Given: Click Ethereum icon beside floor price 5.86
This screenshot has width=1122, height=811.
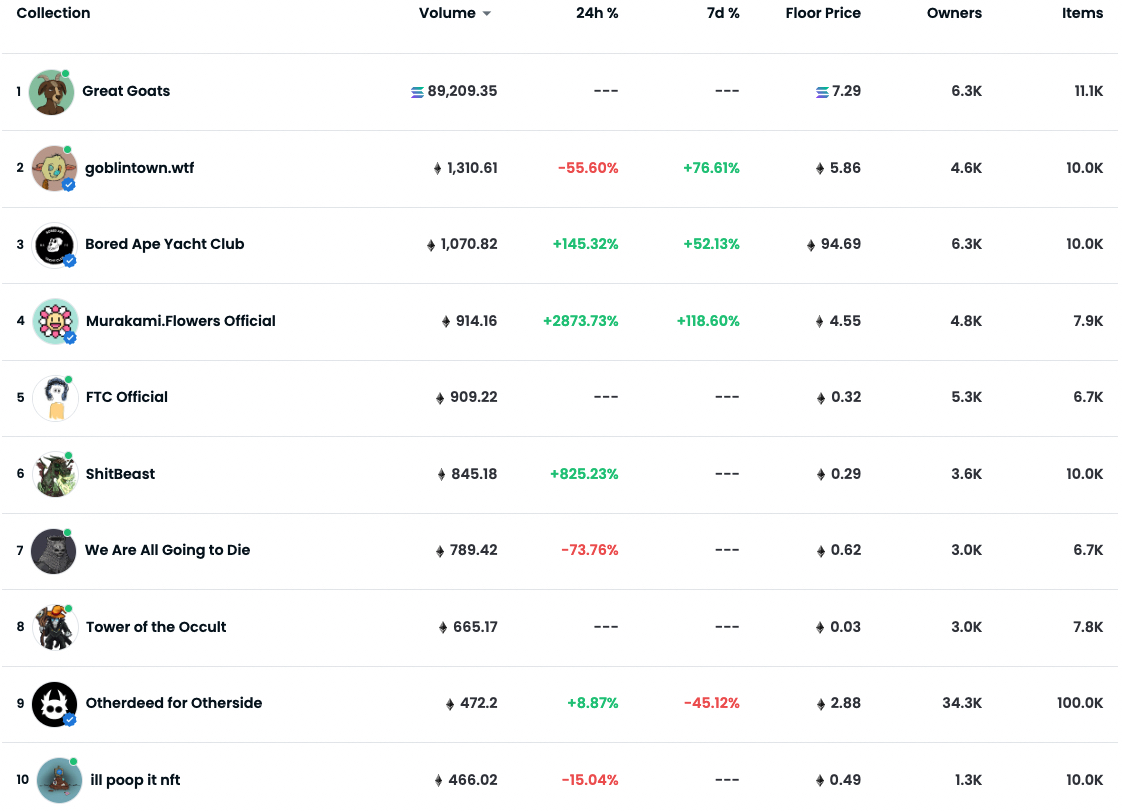Looking at the screenshot, I should [x=820, y=169].
